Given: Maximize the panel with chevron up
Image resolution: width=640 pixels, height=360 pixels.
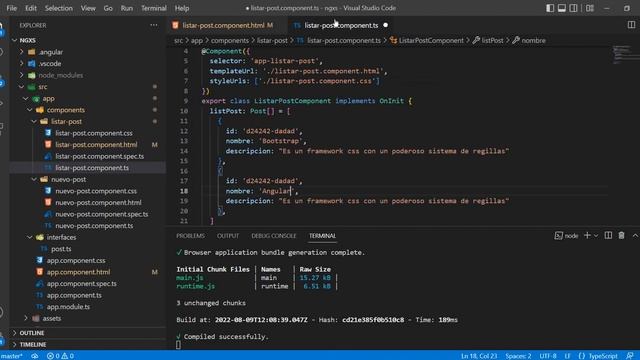Looking at the screenshot, I should (635, 236).
